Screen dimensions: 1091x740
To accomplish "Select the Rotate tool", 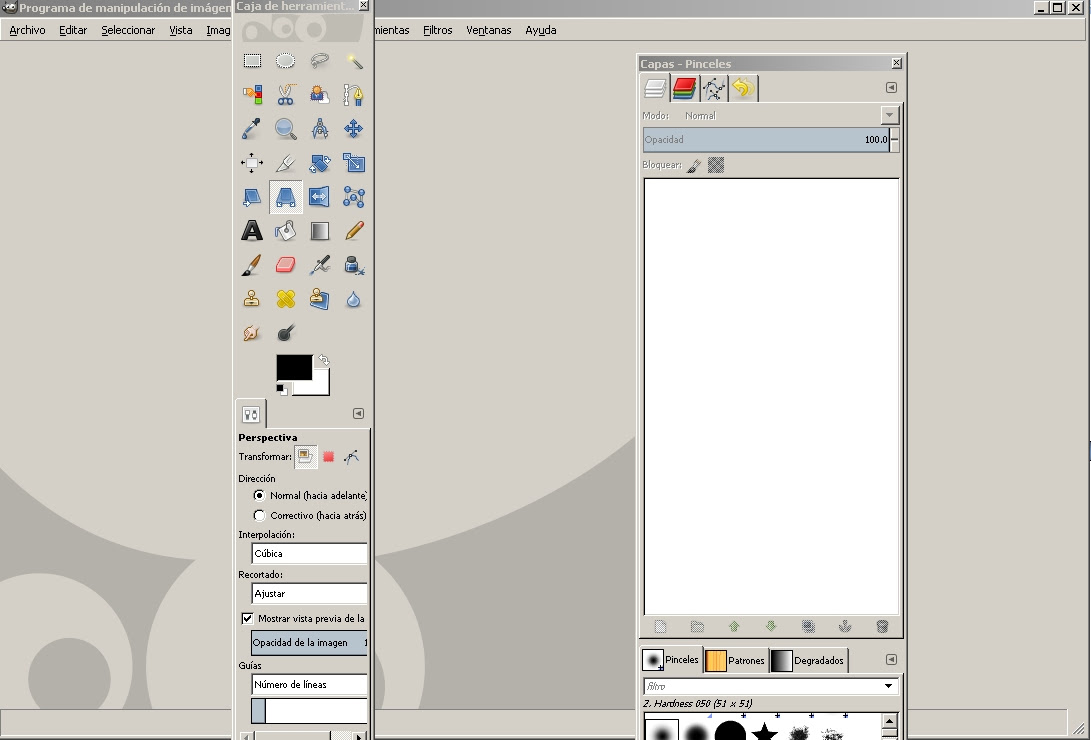I will click(319, 163).
